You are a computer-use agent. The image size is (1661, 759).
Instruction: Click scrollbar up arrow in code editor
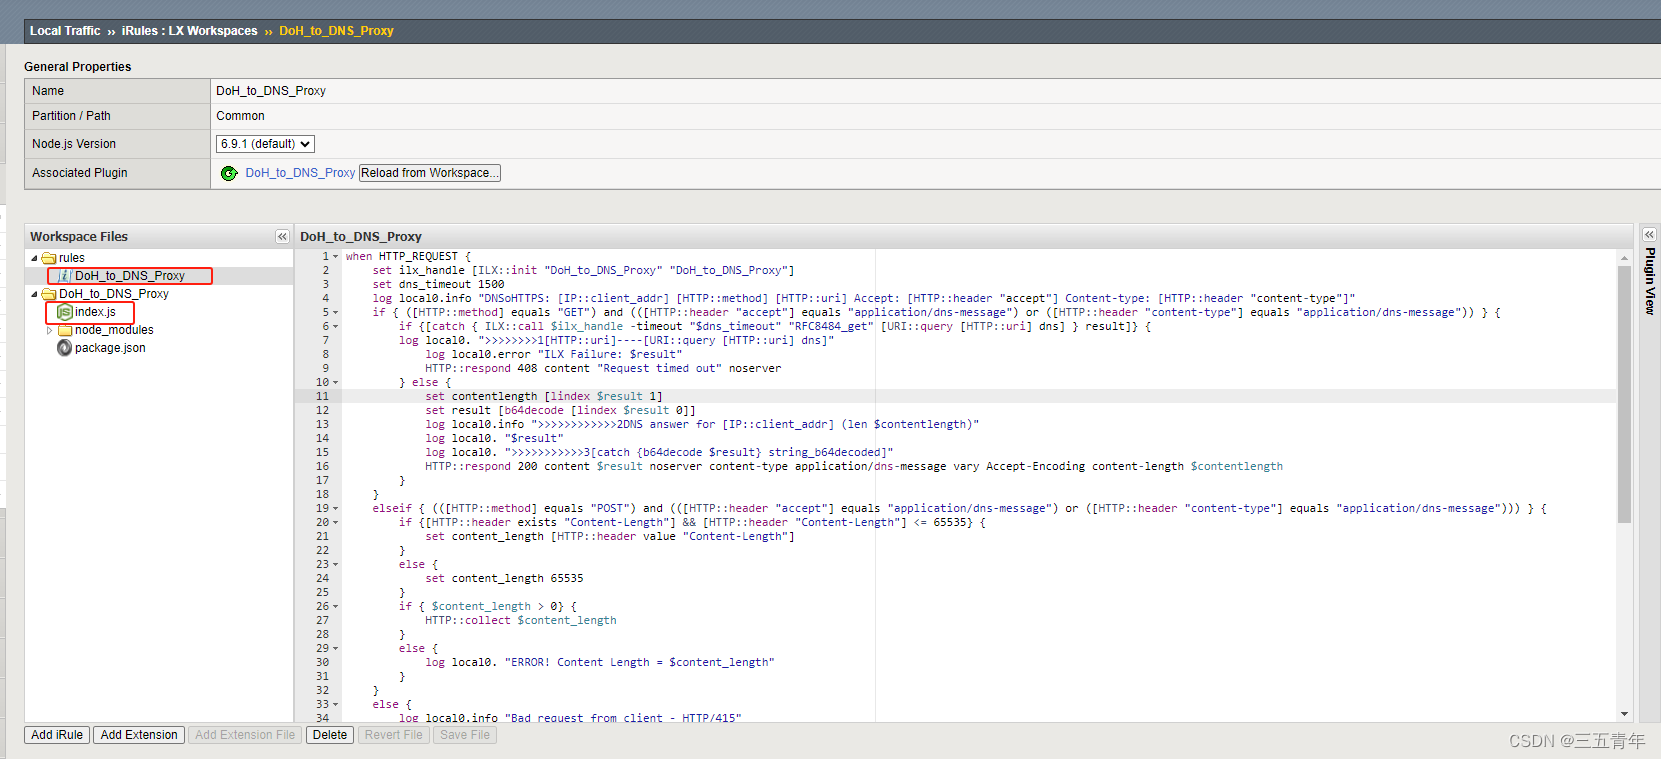point(1624,257)
